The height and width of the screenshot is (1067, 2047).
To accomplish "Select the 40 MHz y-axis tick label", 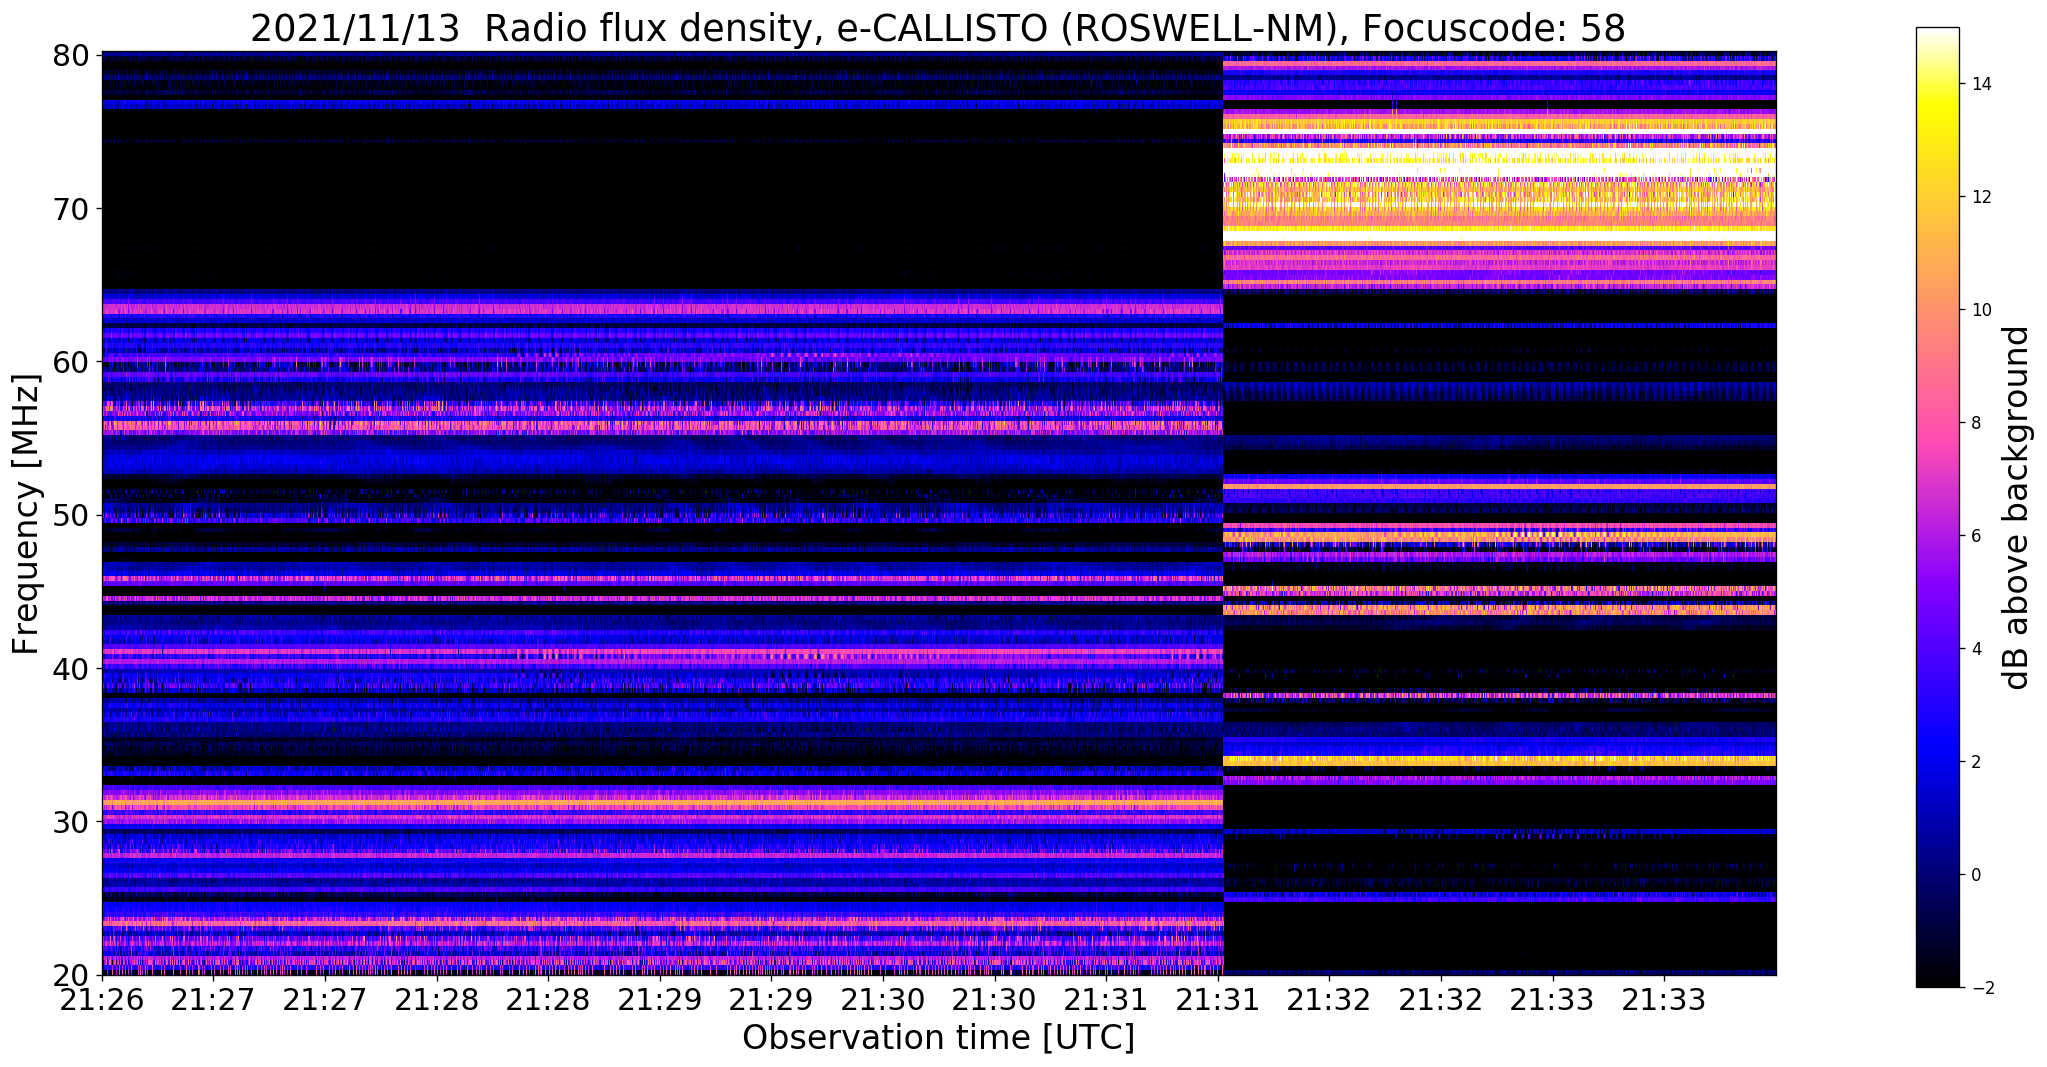I will 70,668.
